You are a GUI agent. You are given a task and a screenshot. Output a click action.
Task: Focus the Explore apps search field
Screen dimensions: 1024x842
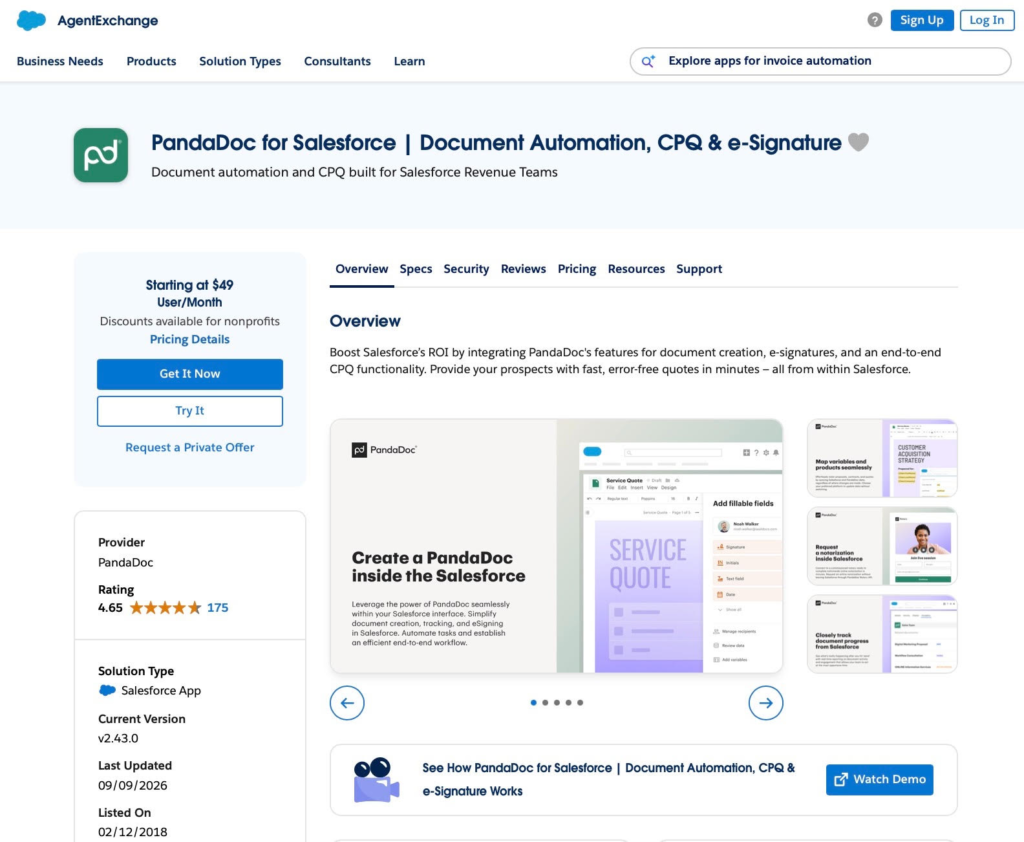click(x=820, y=61)
